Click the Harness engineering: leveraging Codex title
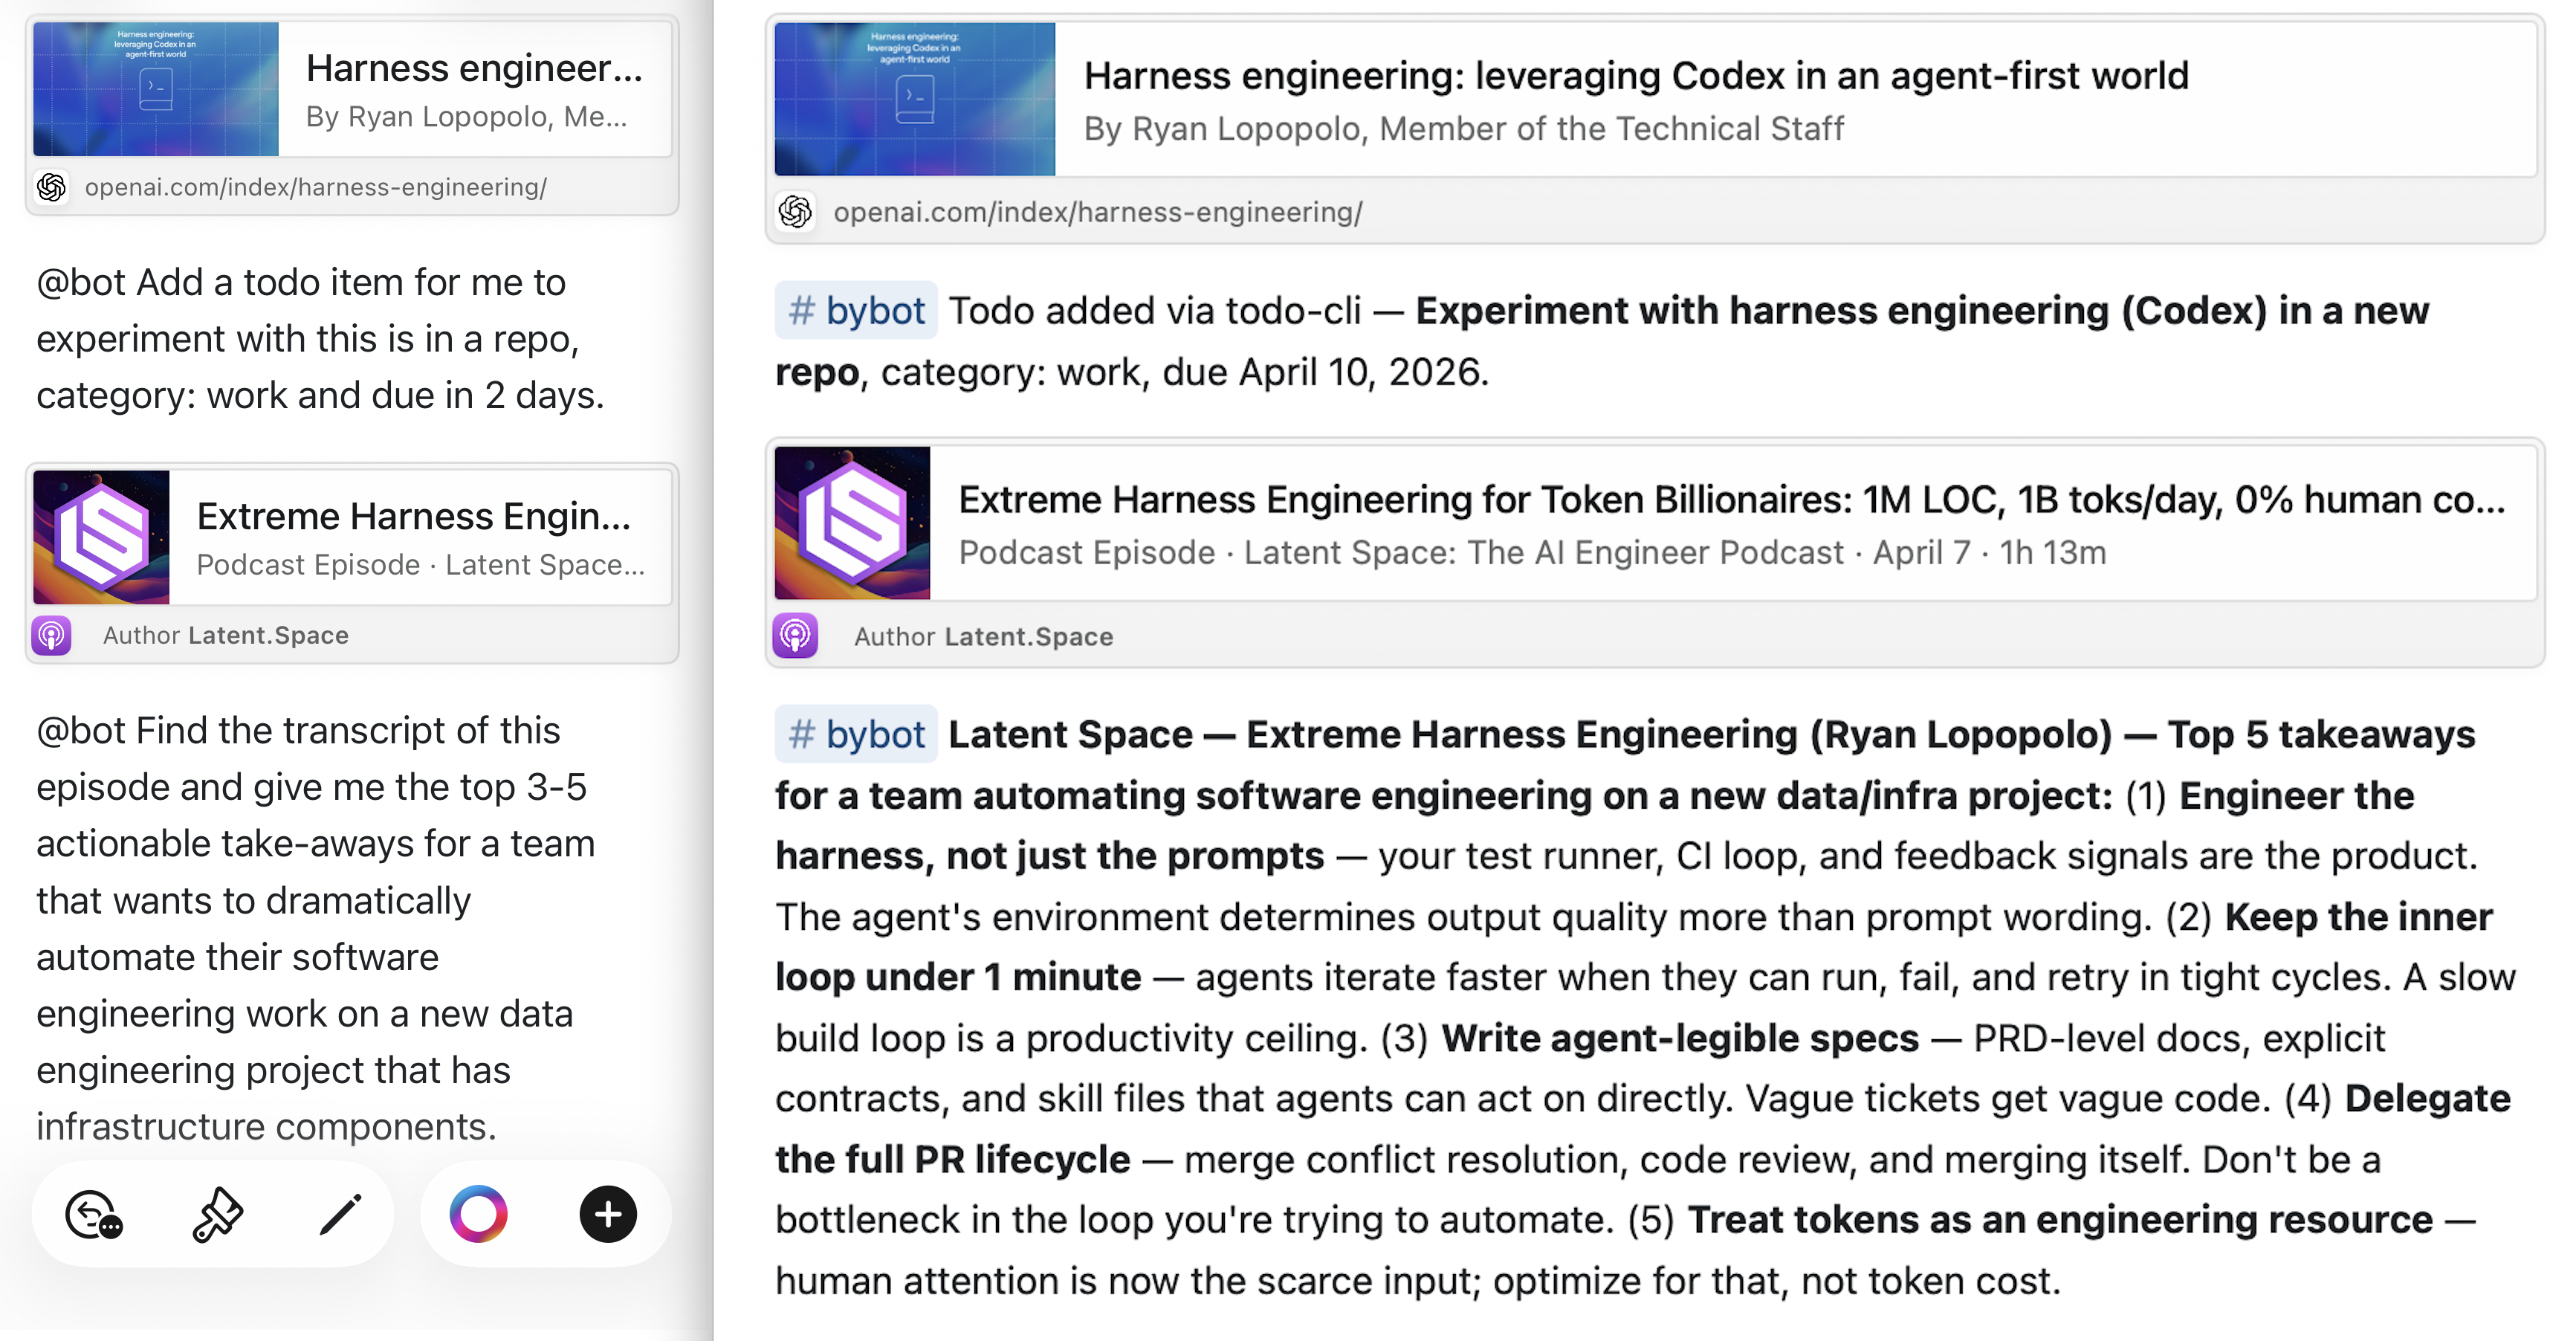Image resolution: width=2576 pixels, height=1341 pixels. tap(1636, 76)
